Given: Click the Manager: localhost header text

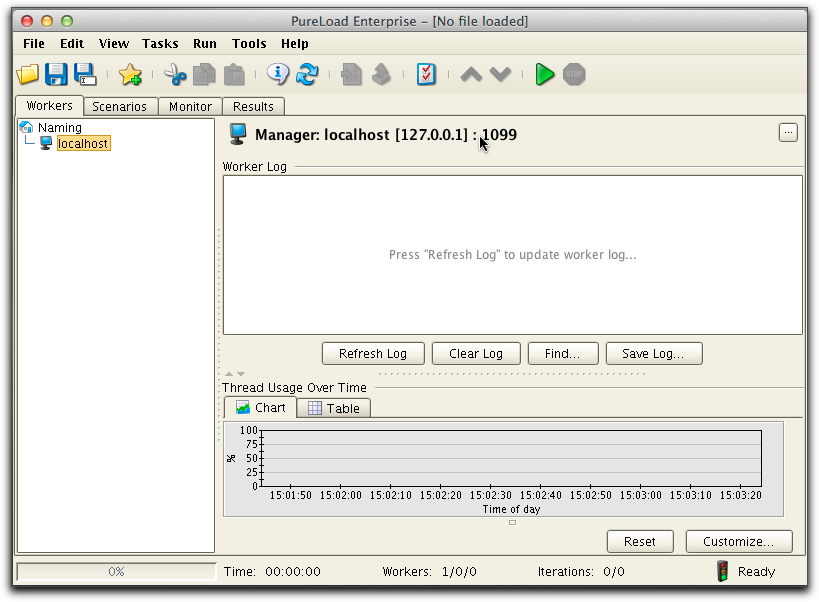Looking at the screenshot, I should pyautogui.click(x=386, y=135).
